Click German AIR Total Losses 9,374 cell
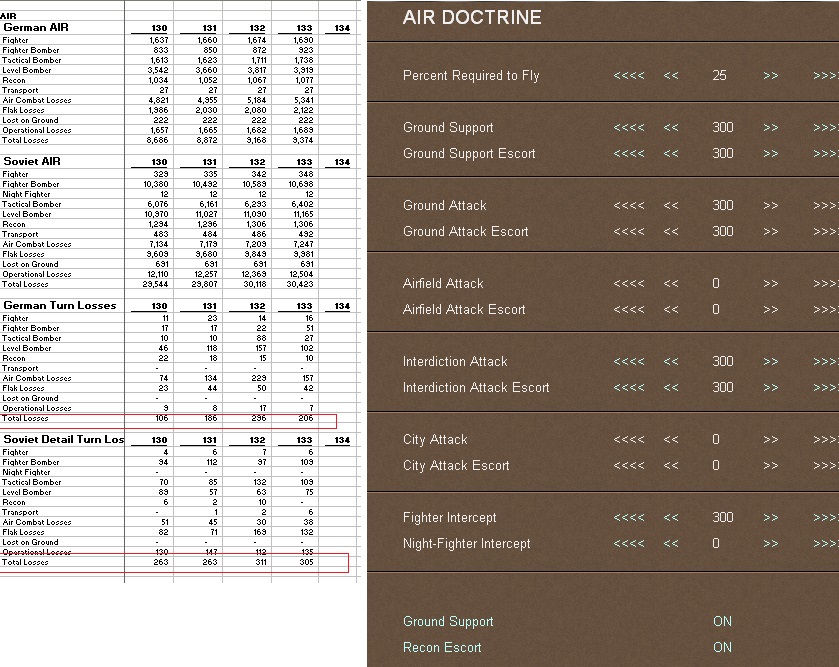The height and width of the screenshot is (667, 839). coord(303,140)
